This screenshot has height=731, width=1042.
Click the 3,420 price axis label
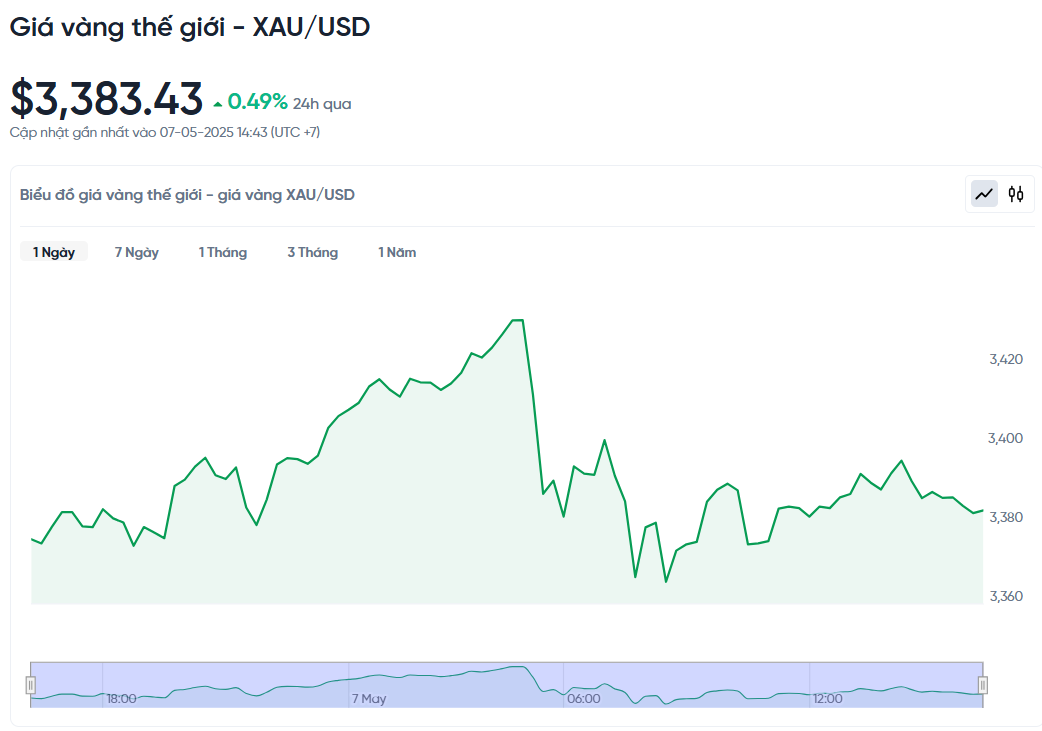(1006, 359)
